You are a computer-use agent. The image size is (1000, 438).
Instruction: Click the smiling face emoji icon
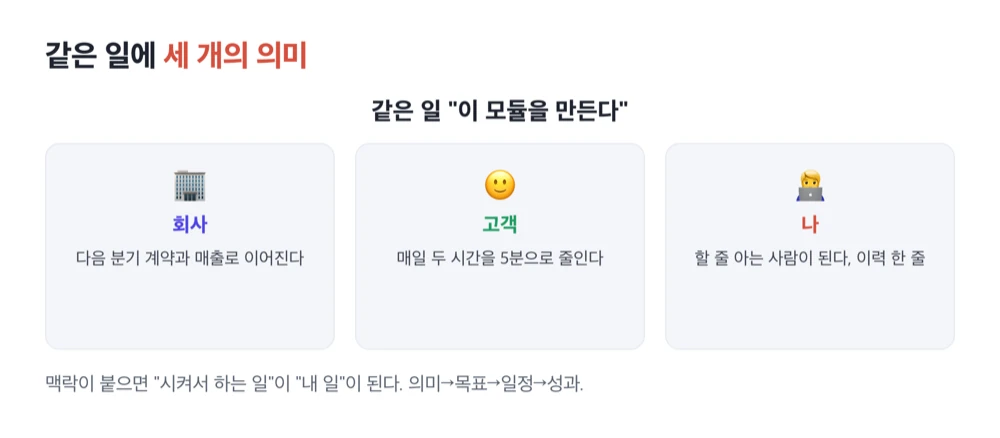tap(499, 186)
